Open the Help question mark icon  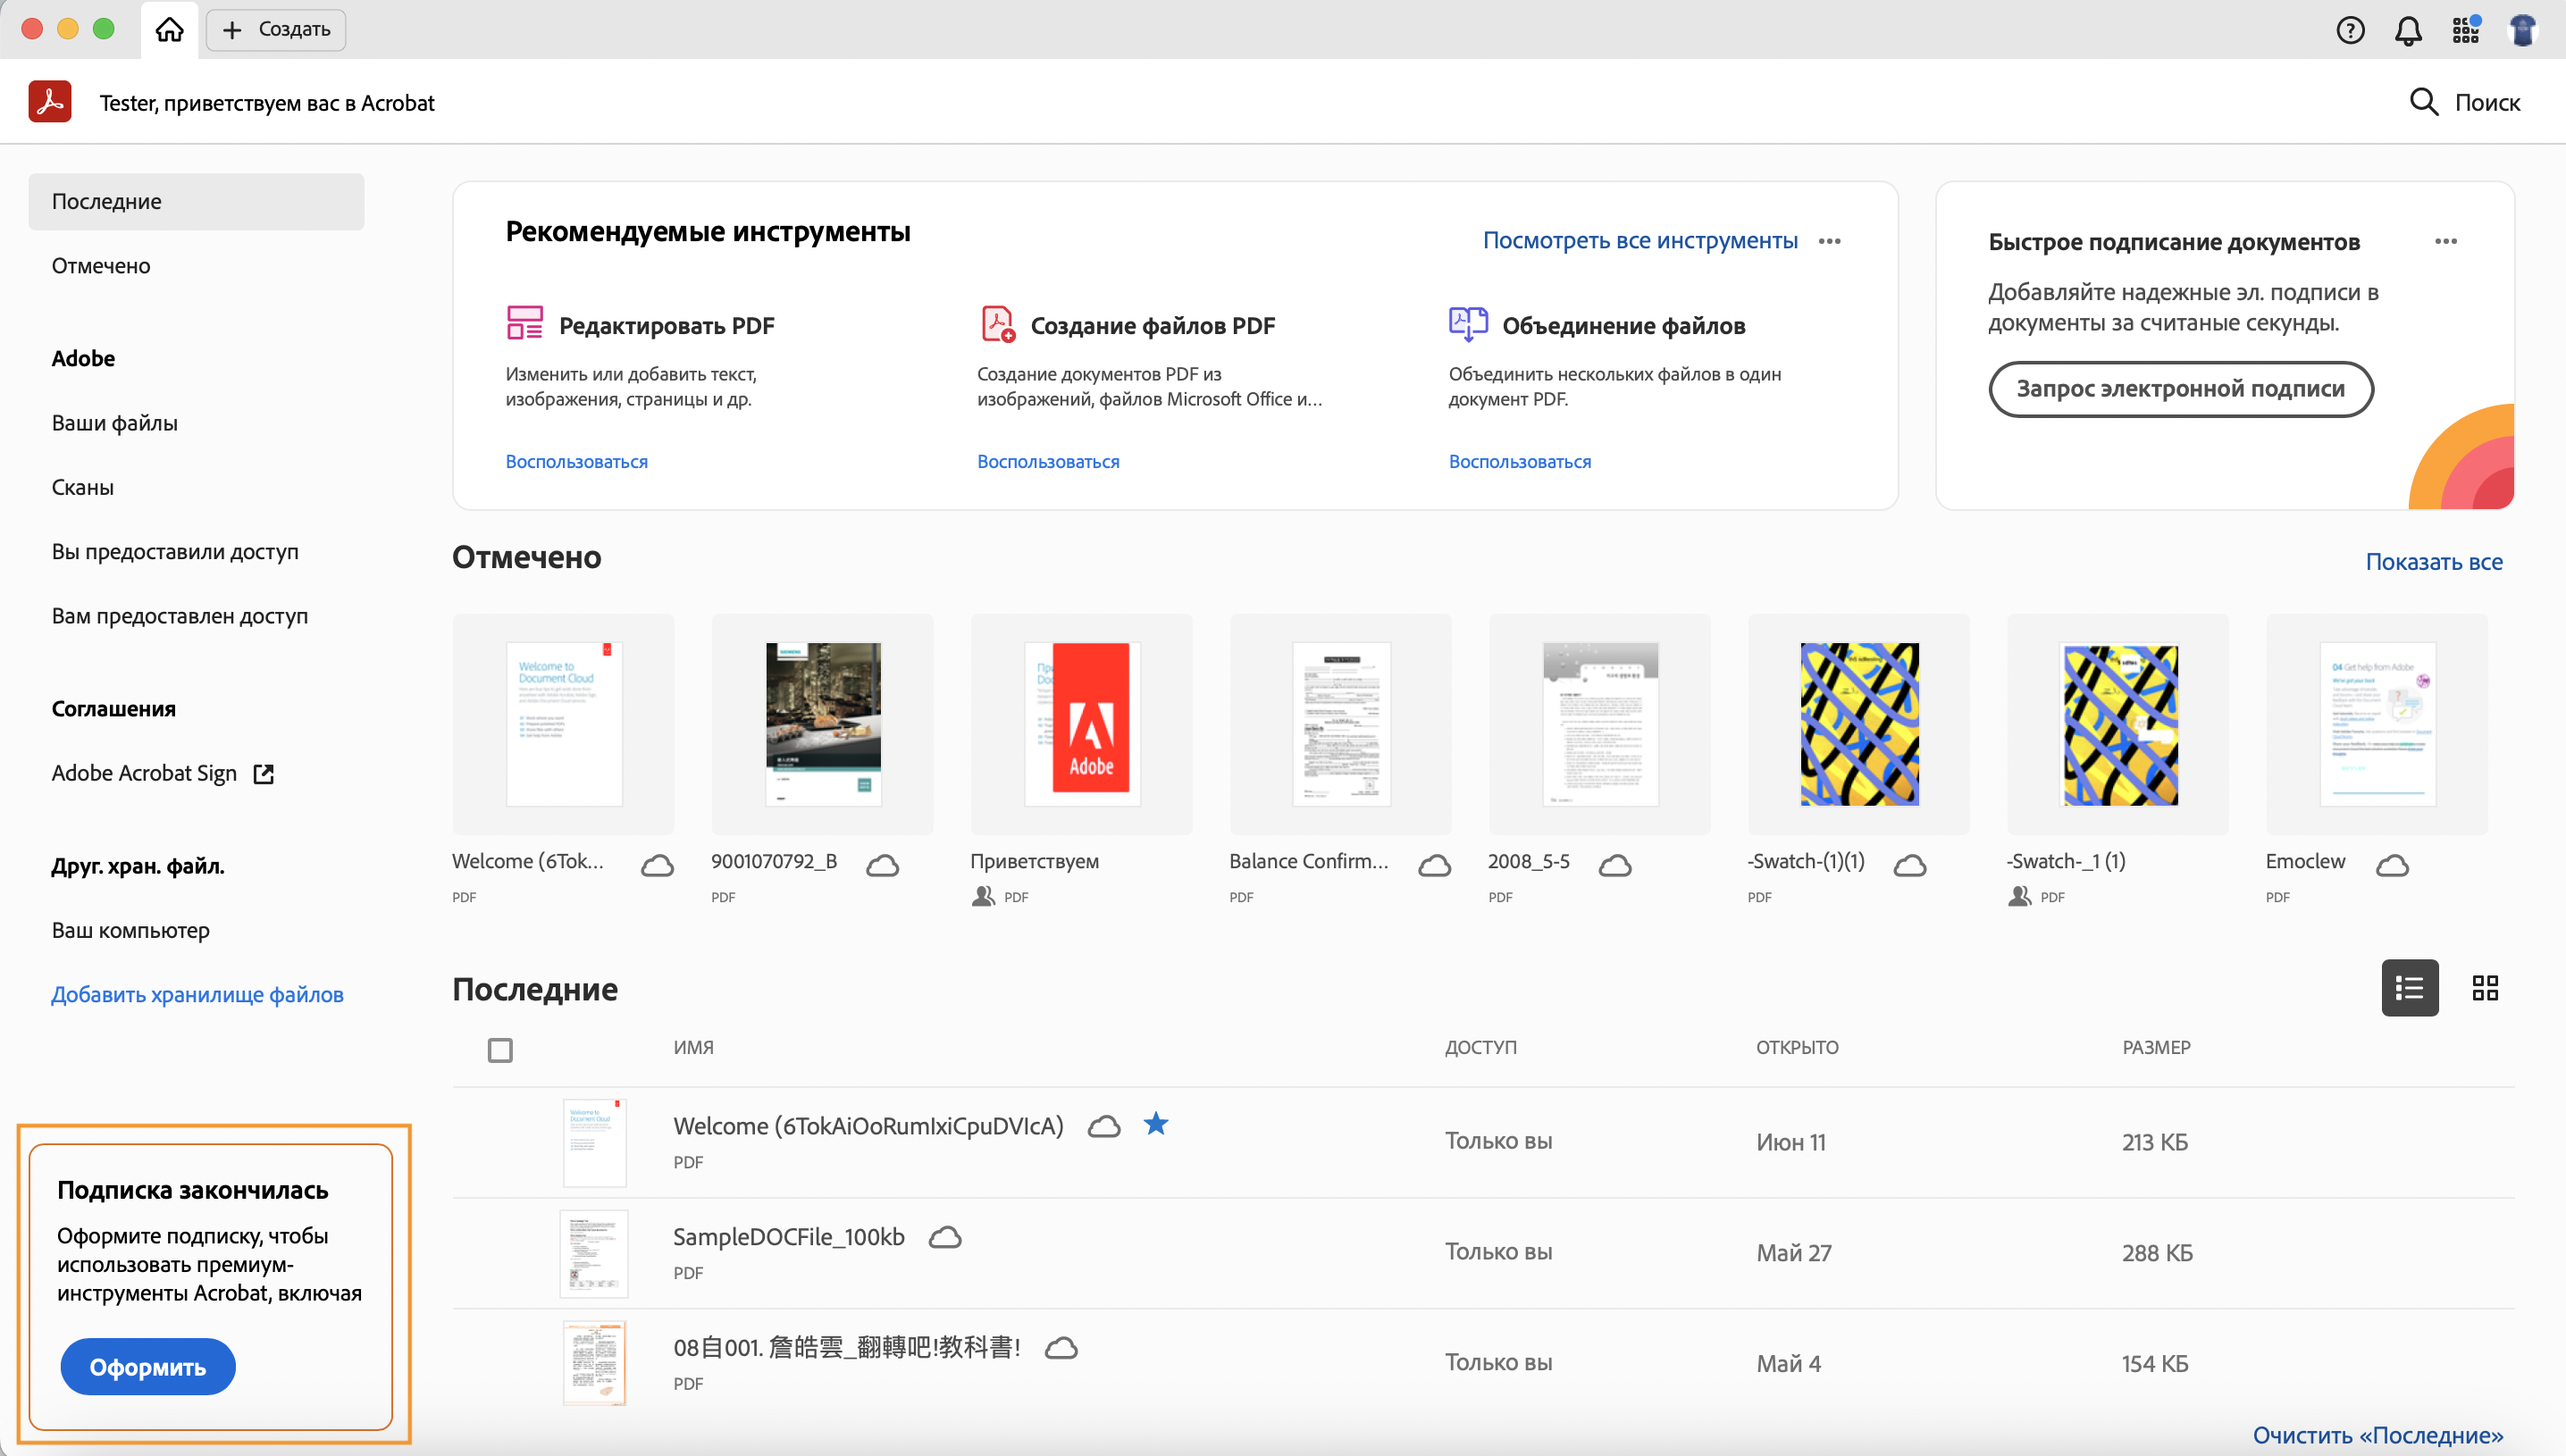pyautogui.click(x=2350, y=30)
